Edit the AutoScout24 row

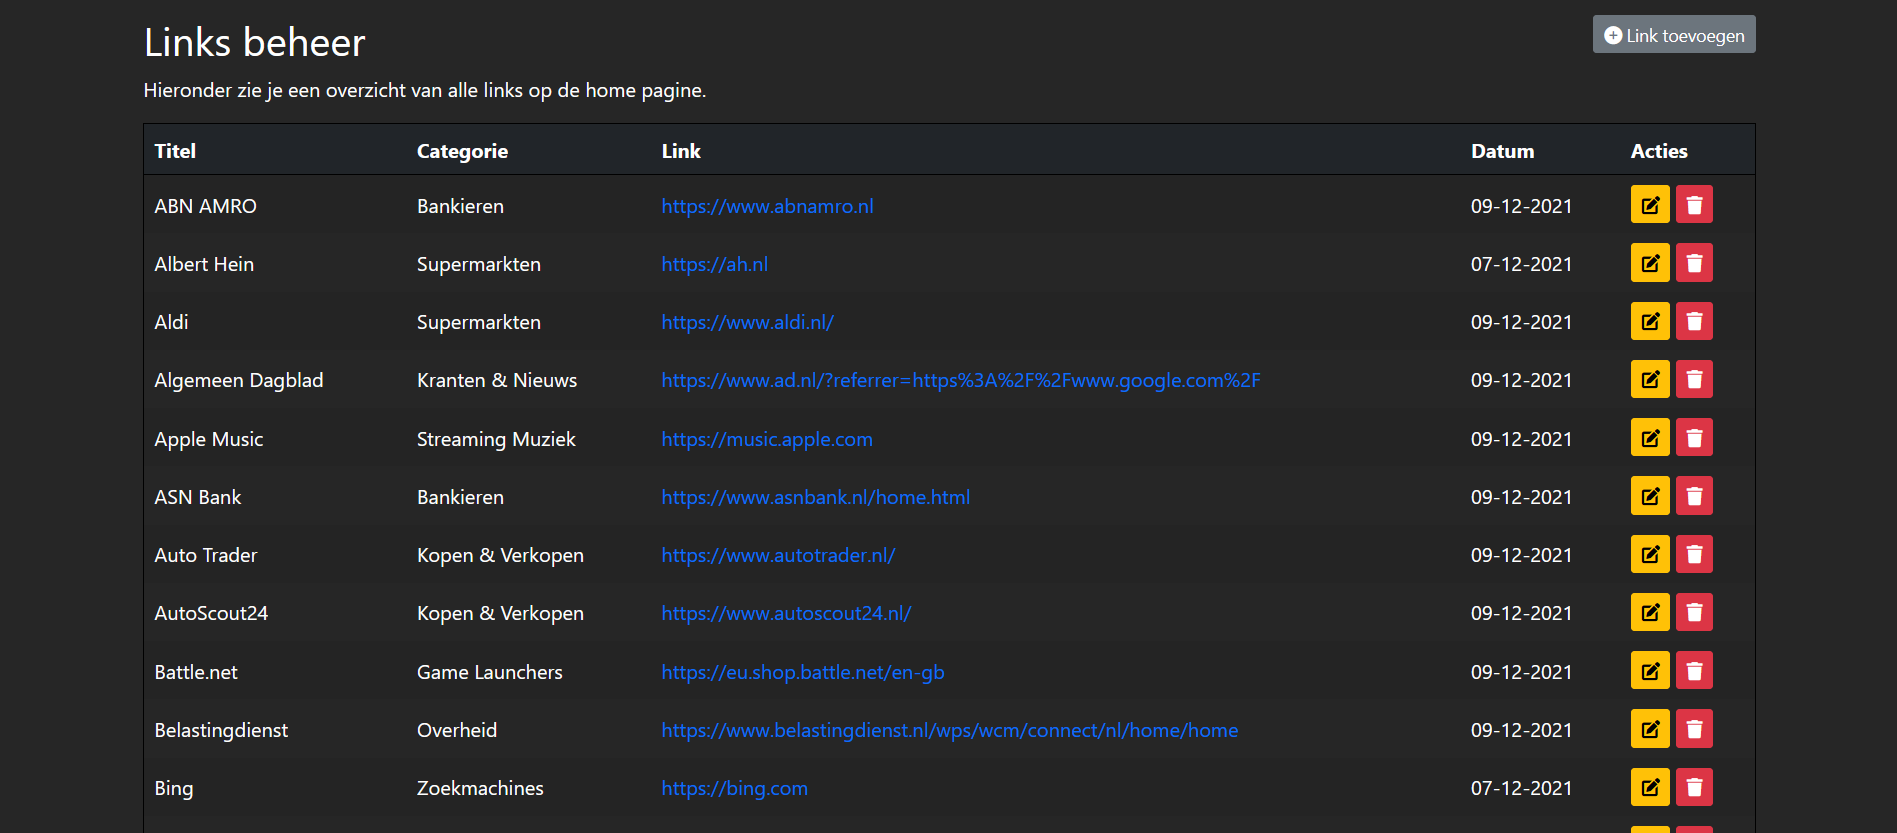tap(1650, 612)
